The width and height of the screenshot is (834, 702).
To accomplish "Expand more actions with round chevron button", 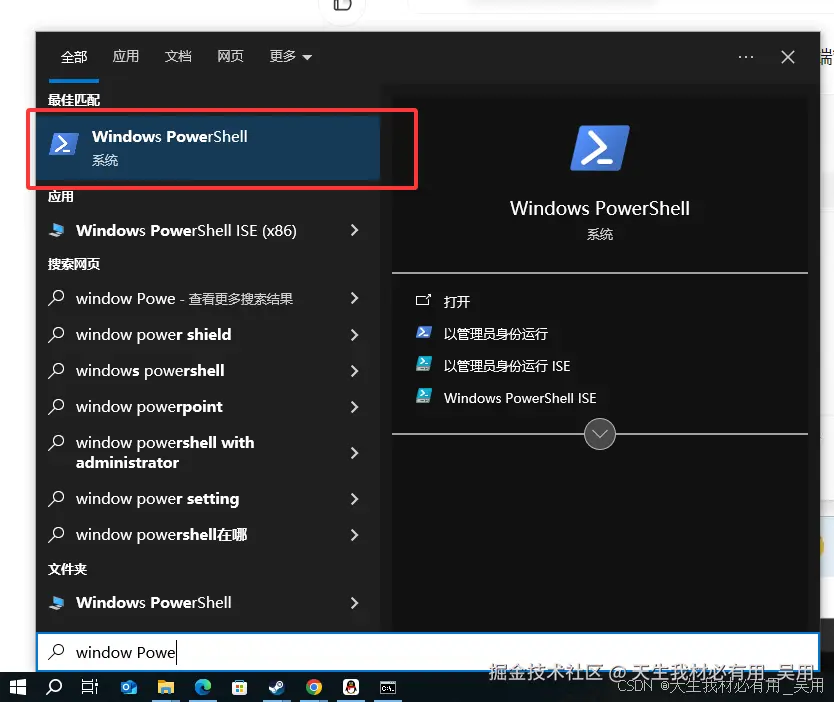I will 599,434.
